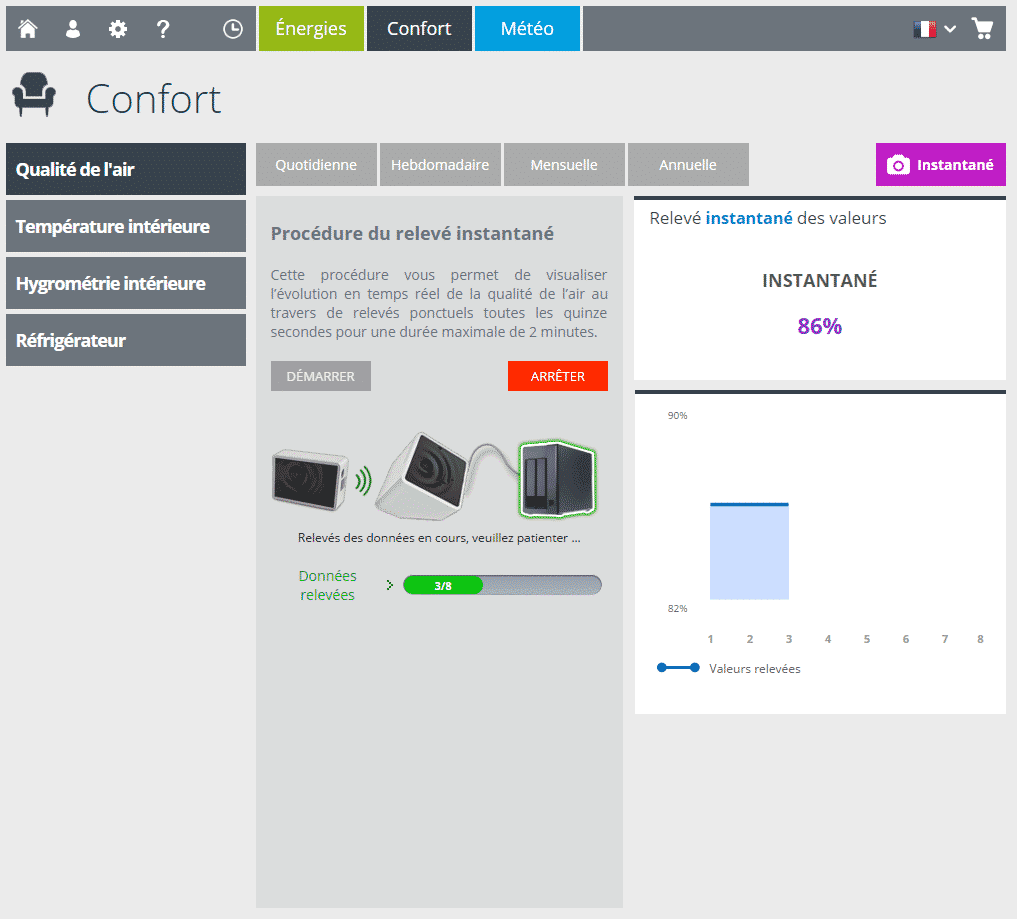
Task: Click the Instantané camera button
Action: point(940,165)
